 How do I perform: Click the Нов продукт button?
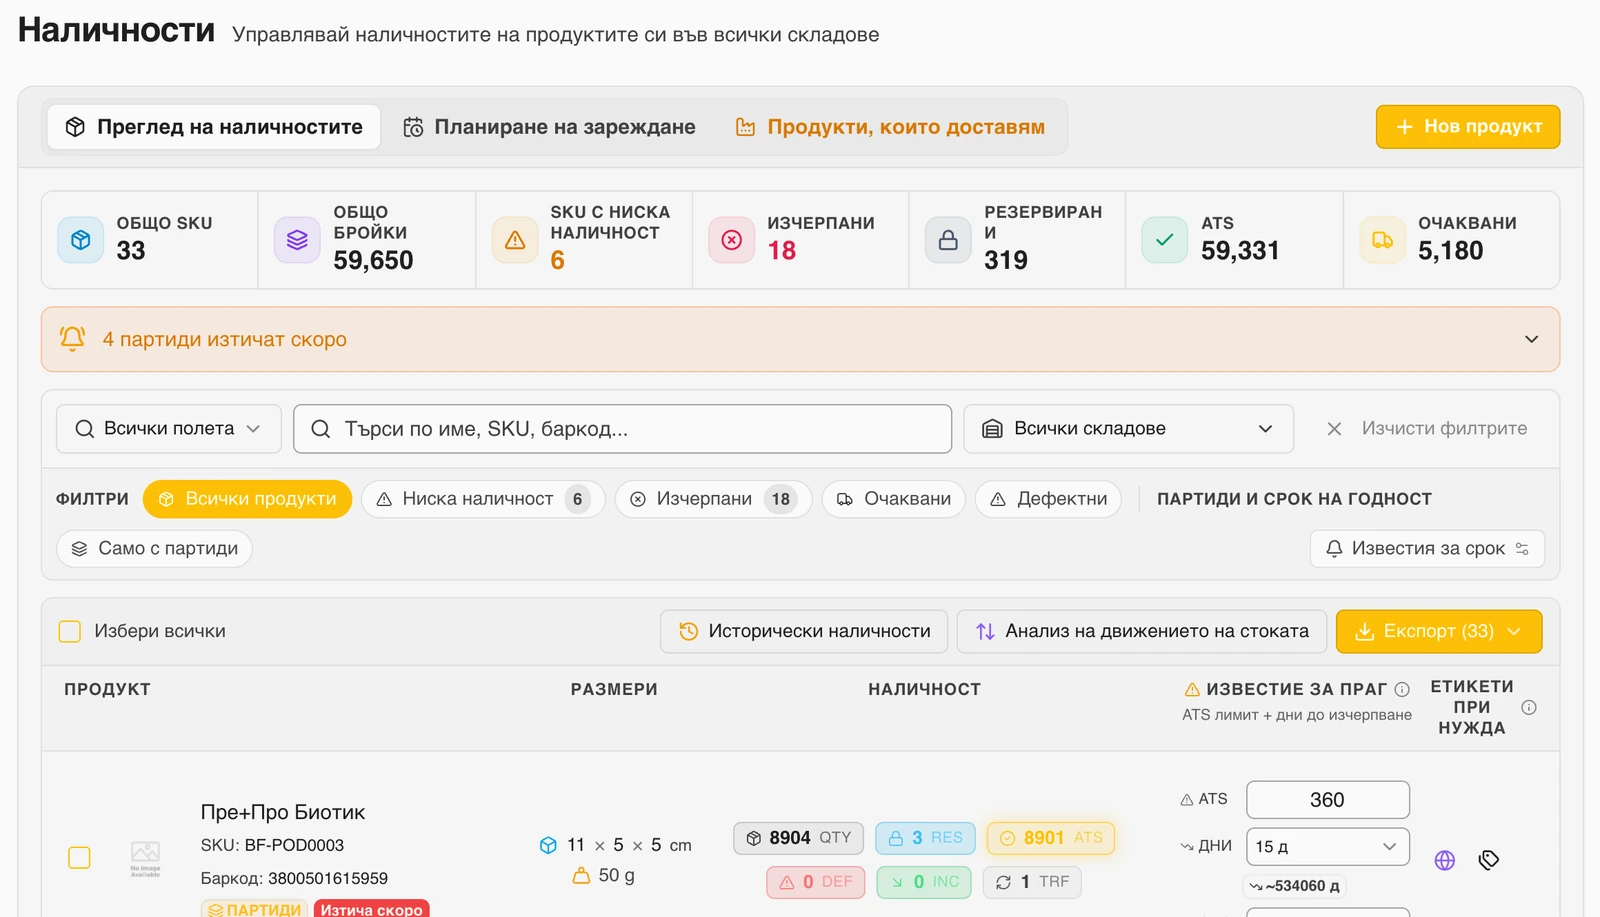coord(1468,127)
